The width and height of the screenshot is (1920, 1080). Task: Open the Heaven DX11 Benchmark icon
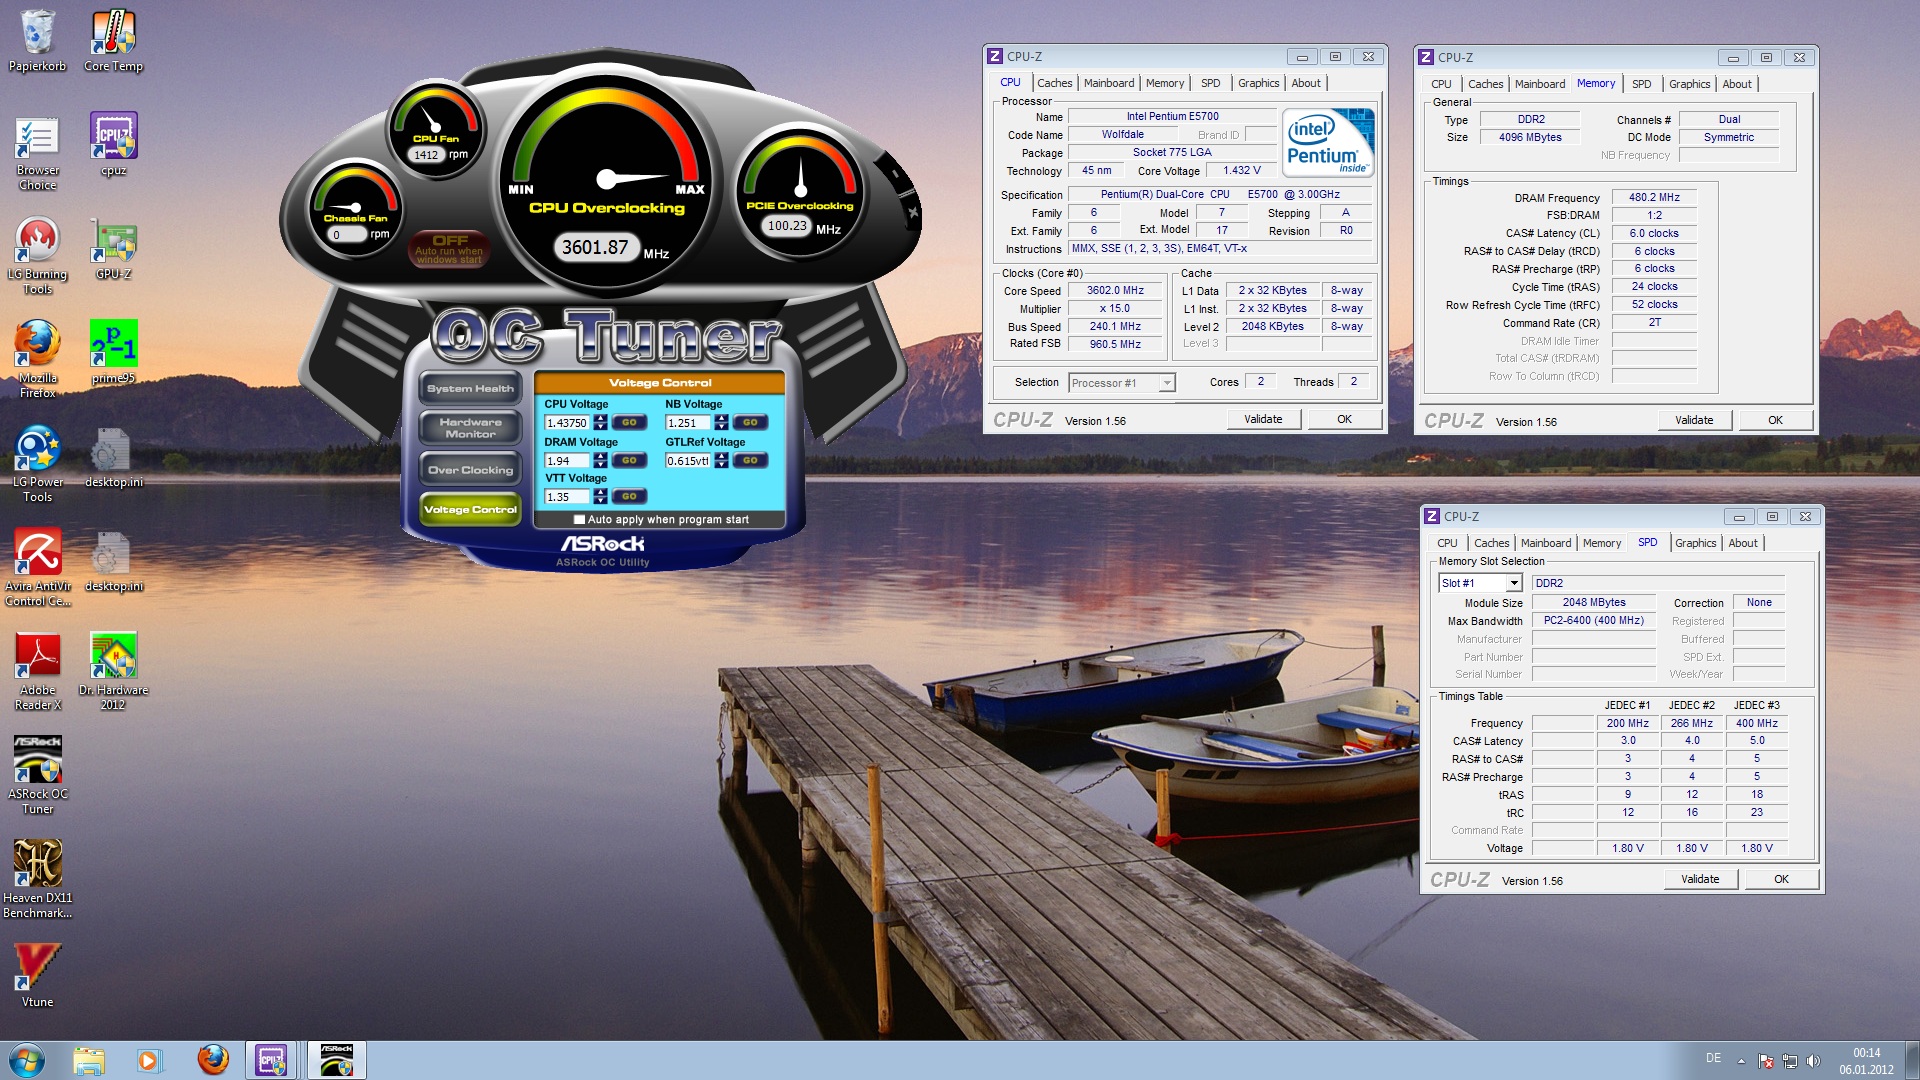(38, 880)
